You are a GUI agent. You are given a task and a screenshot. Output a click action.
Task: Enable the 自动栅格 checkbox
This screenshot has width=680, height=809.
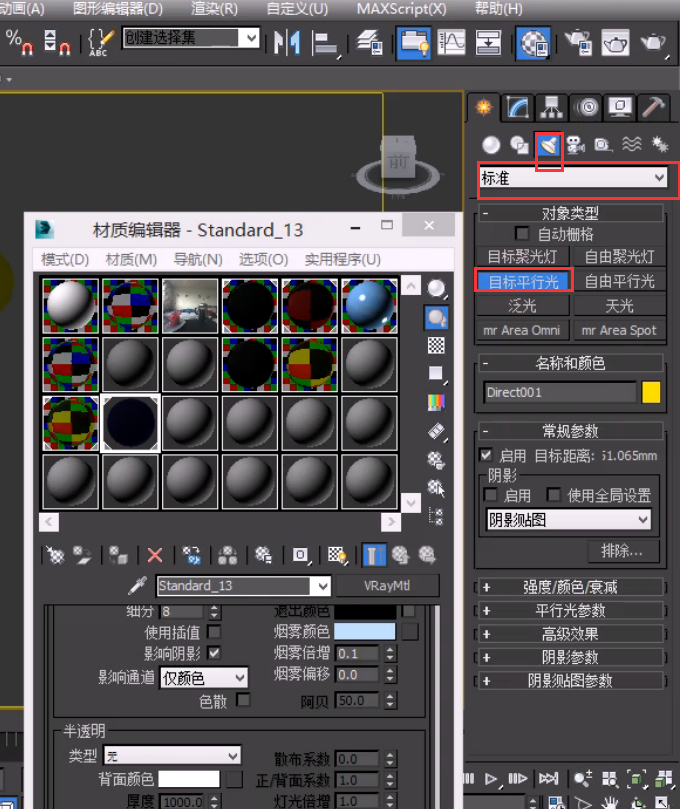[x=522, y=234]
